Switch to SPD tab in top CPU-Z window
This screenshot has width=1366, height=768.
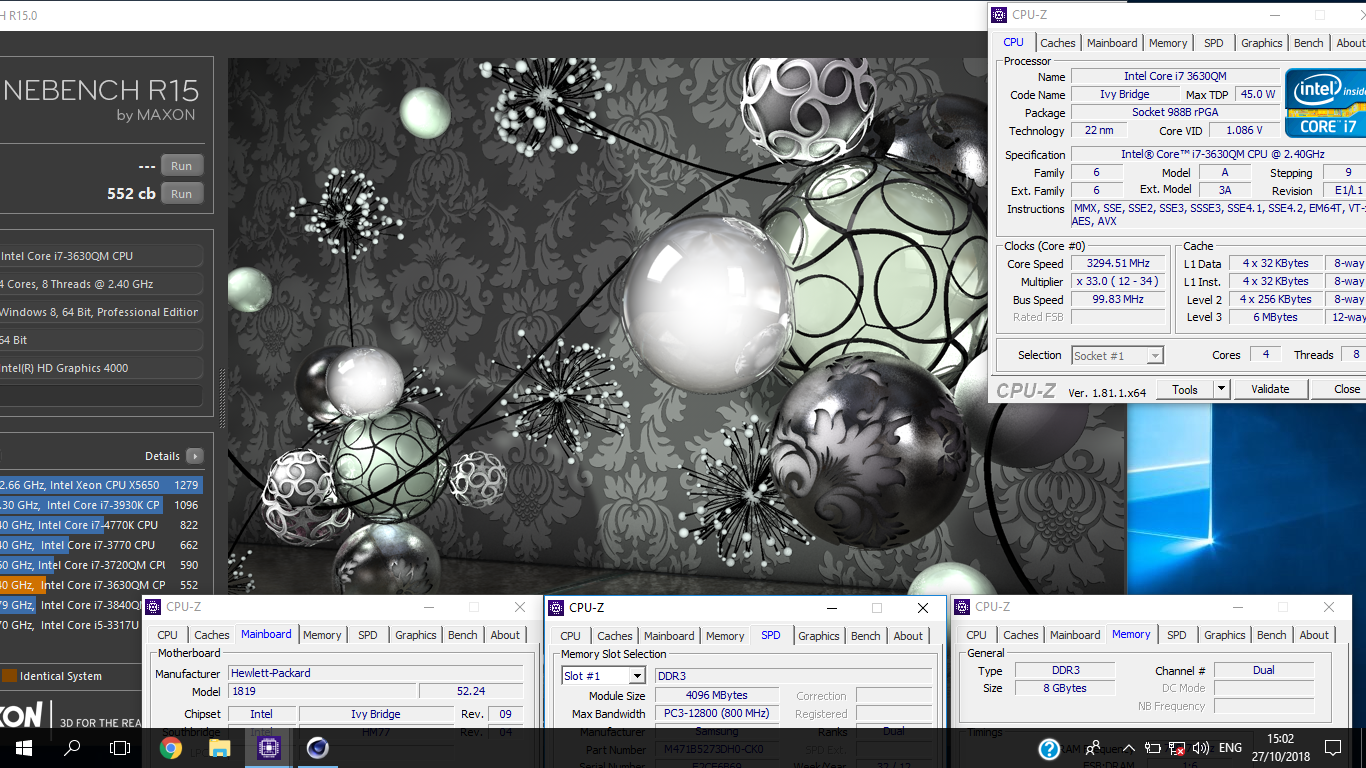[x=1213, y=43]
